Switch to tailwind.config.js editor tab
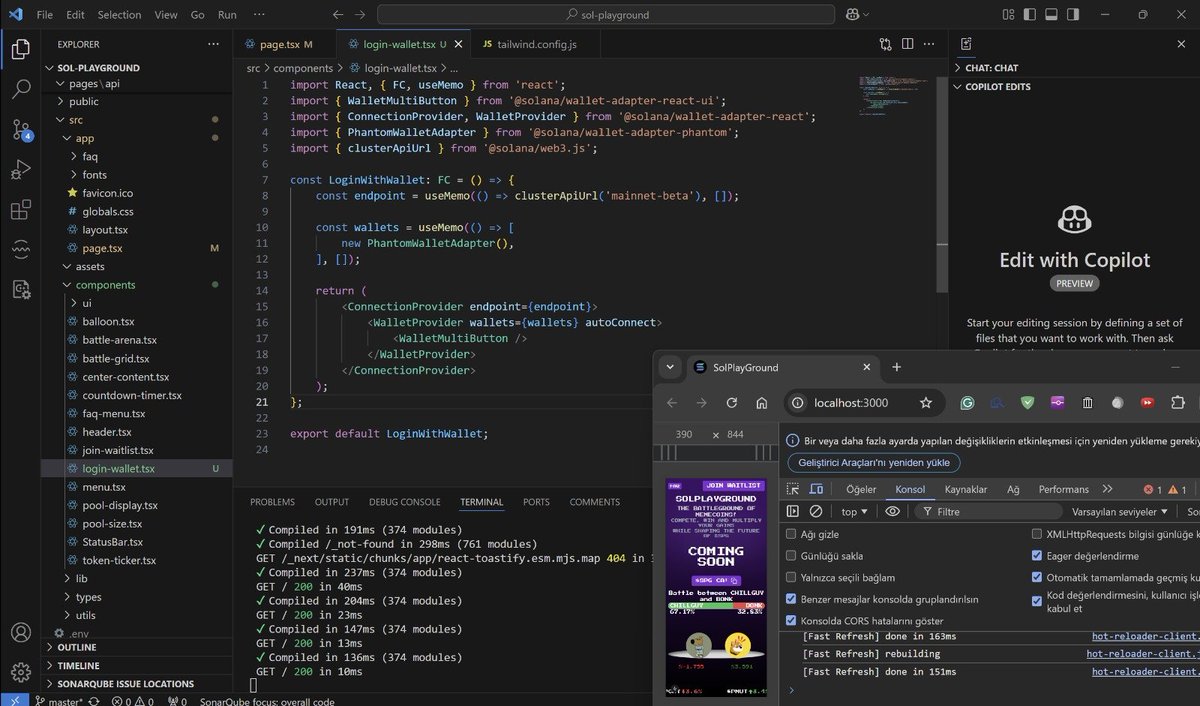This screenshot has height=706, width=1200. pyautogui.click(x=537, y=45)
